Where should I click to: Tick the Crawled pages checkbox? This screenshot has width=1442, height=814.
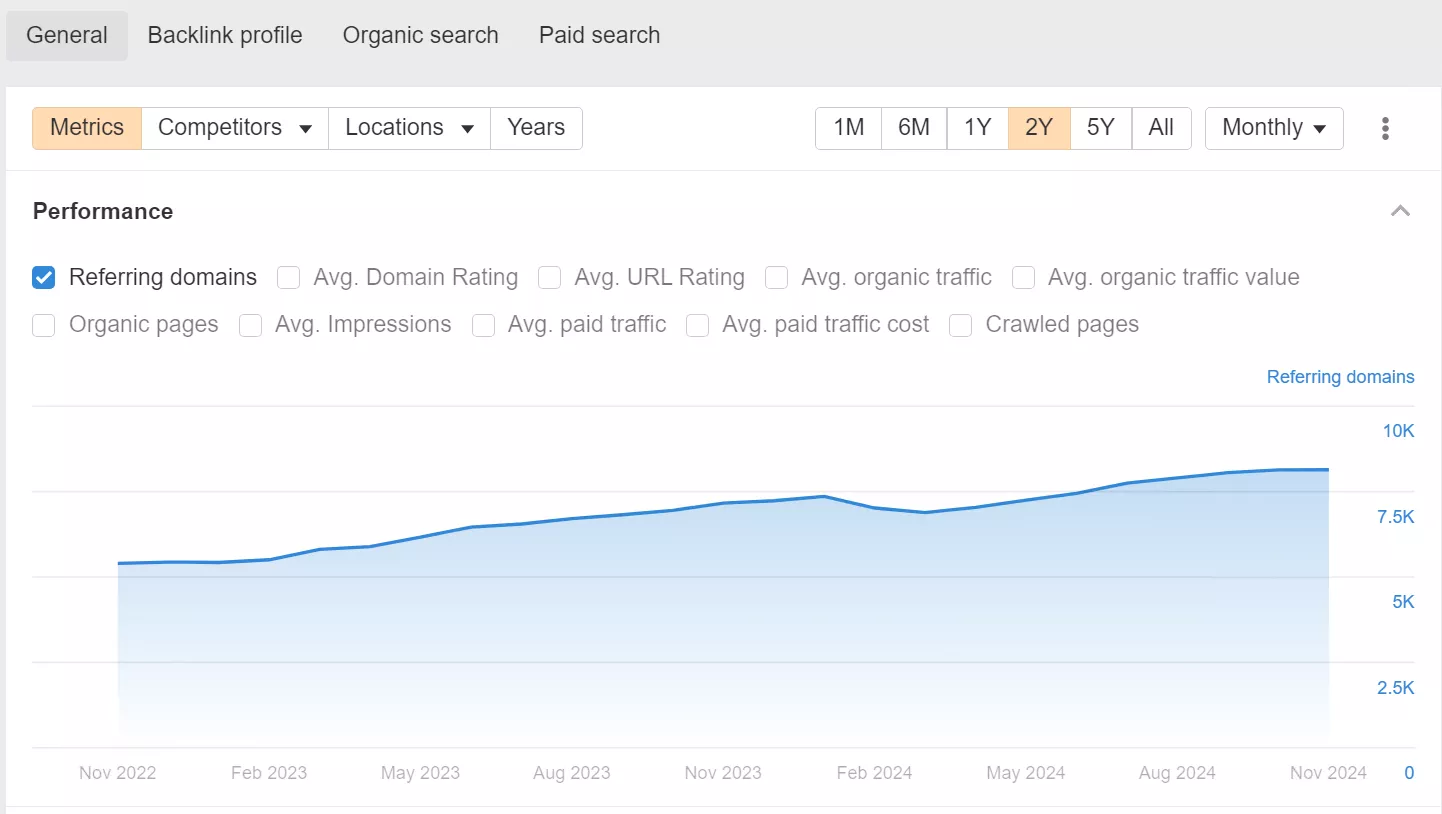pos(961,325)
